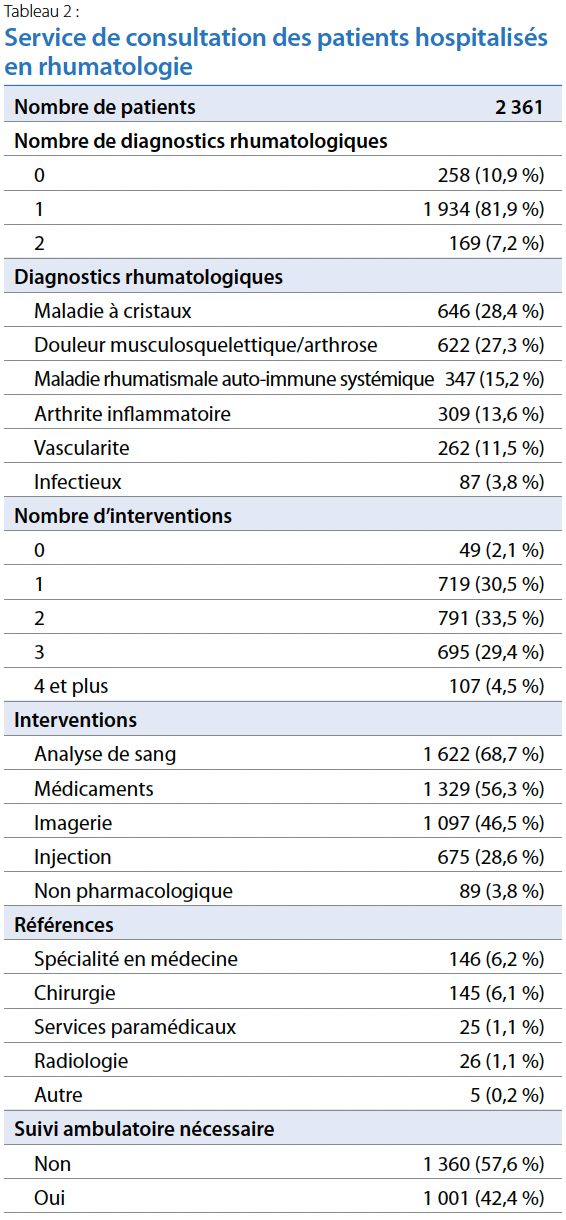This screenshot has width=566, height=1220.
Task: Select the 'Oui' value 1 001 (42,4 %)
Action: tap(484, 1197)
